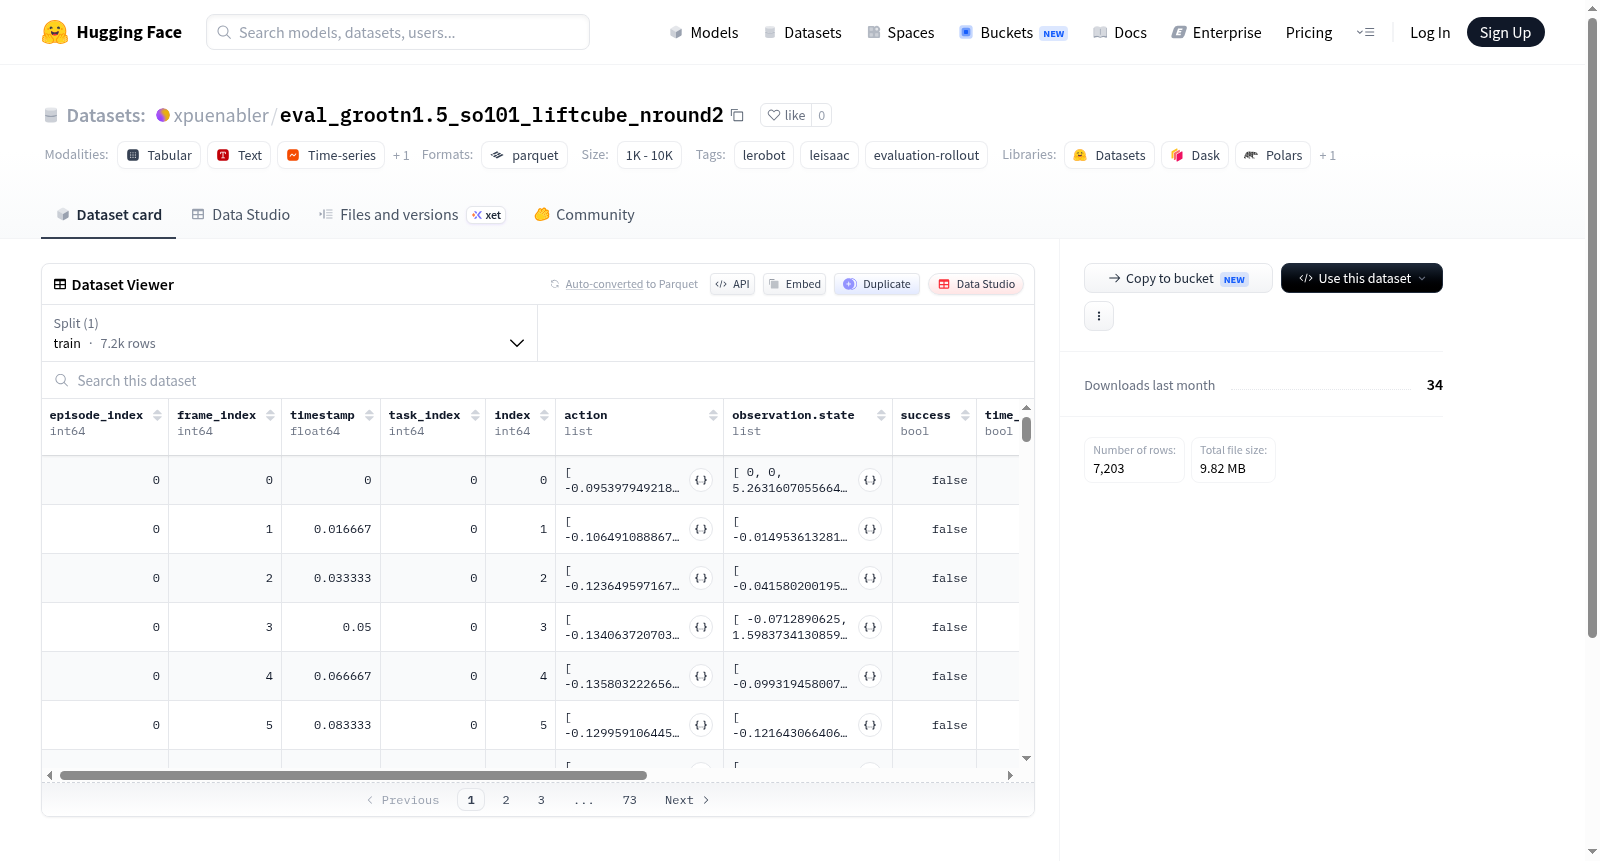Go to page 2 of the table
Viewport: 1600px width, 861px height.
tap(506, 800)
